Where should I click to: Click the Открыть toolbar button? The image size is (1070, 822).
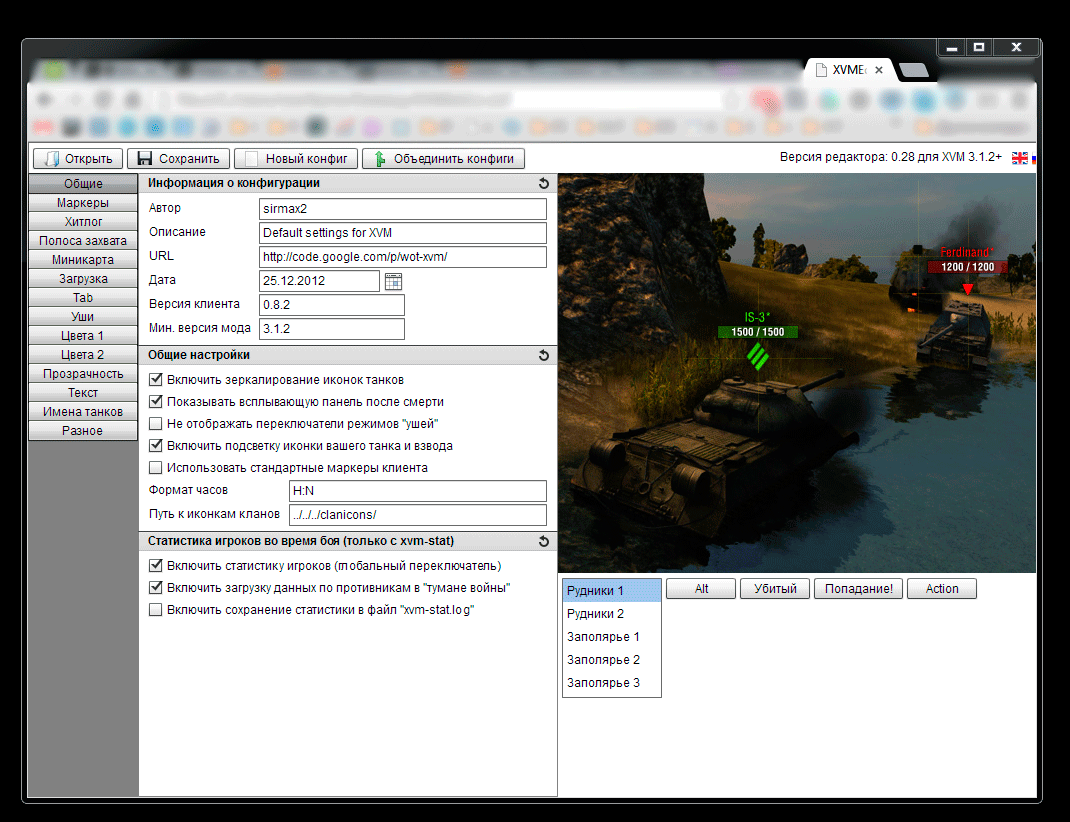point(78,158)
